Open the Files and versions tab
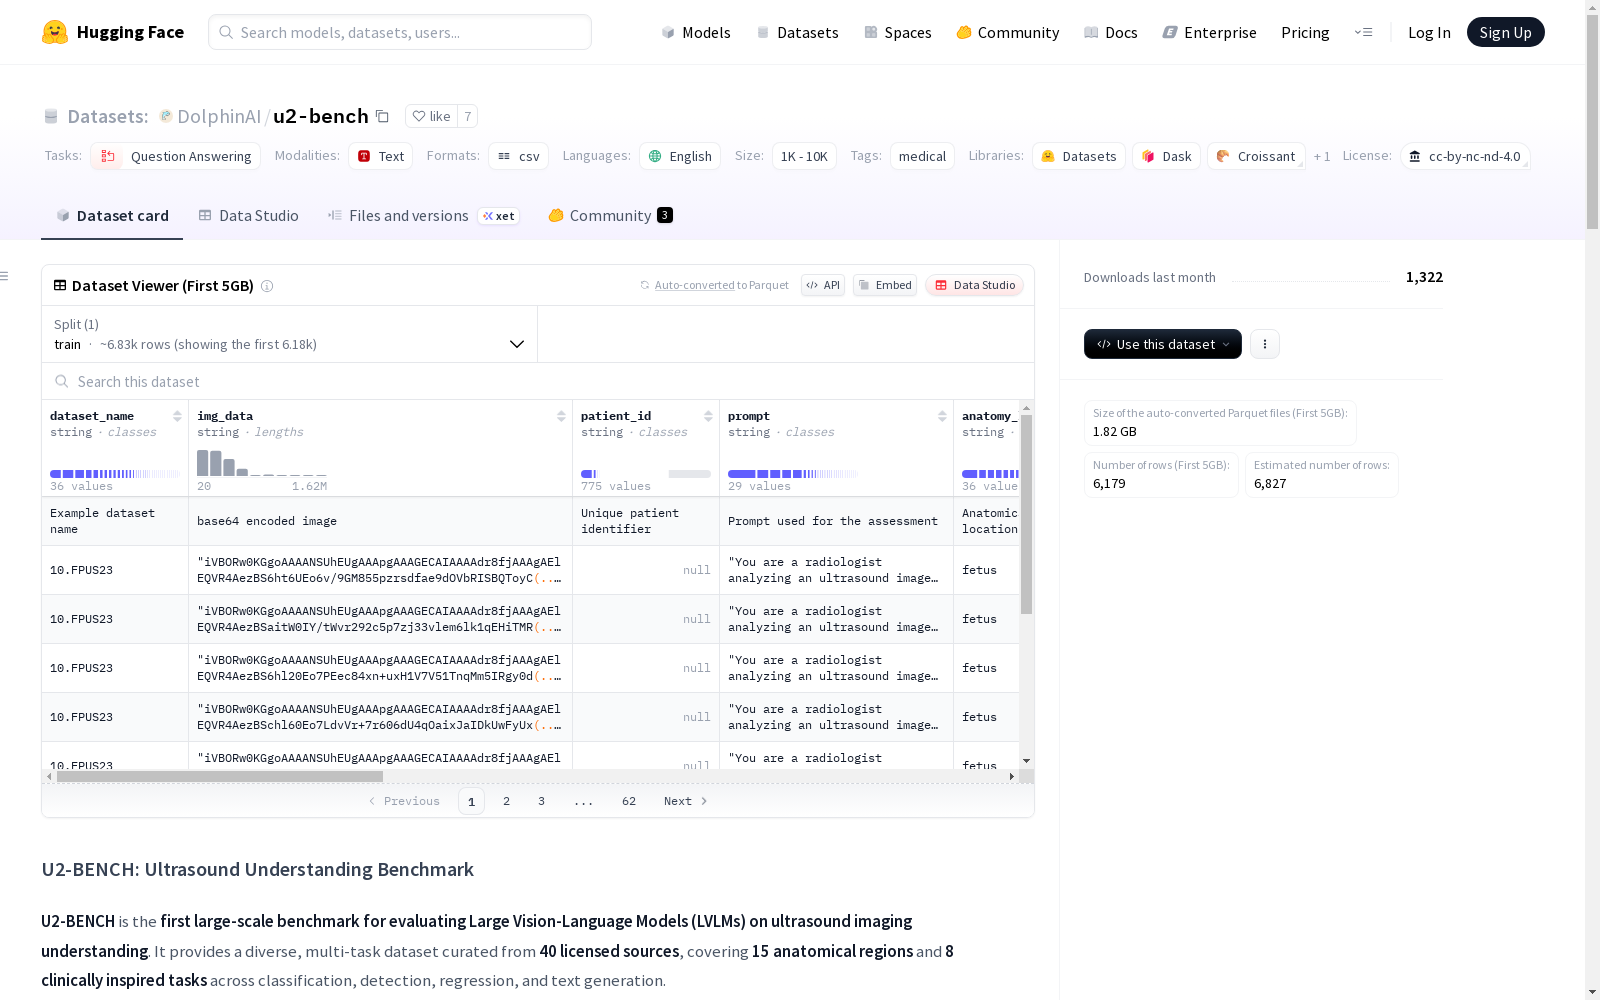Screen dimensions: 1600x1000 (423, 216)
